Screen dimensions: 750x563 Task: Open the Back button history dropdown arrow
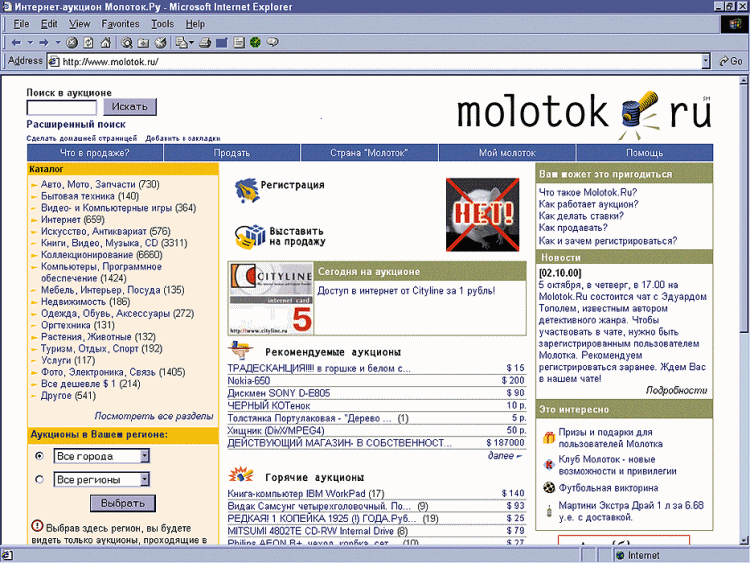tap(30, 43)
